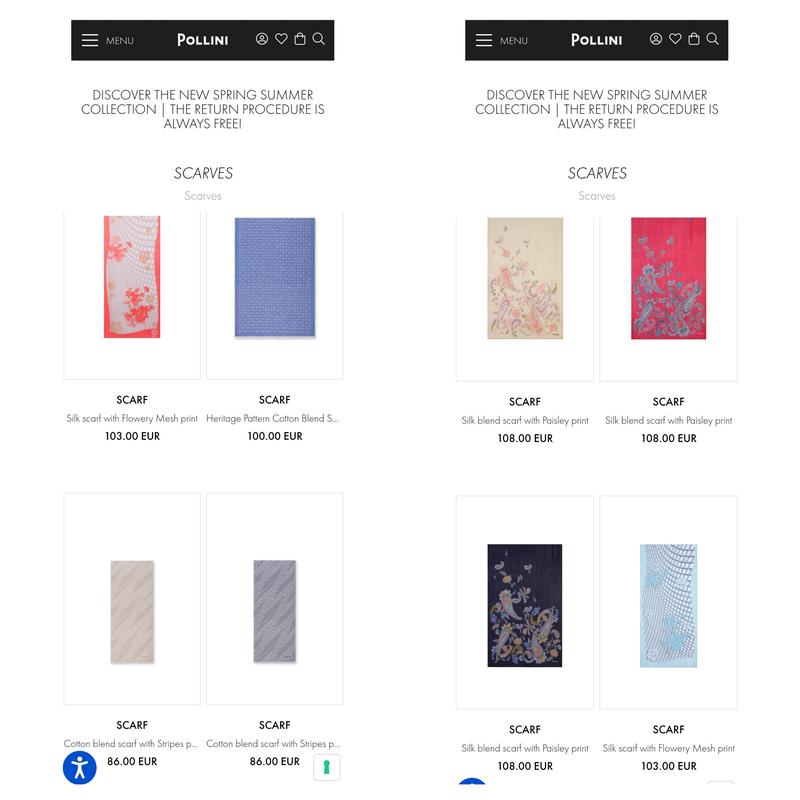
Task: Open Heritage Pattern Cotton Blend product title
Action: click(x=272, y=418)
